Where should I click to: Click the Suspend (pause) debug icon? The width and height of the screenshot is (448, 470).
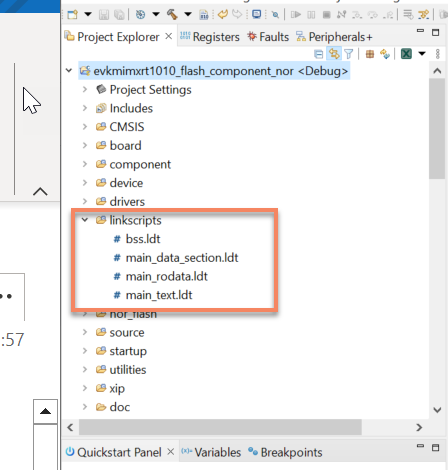pos(311,15)
